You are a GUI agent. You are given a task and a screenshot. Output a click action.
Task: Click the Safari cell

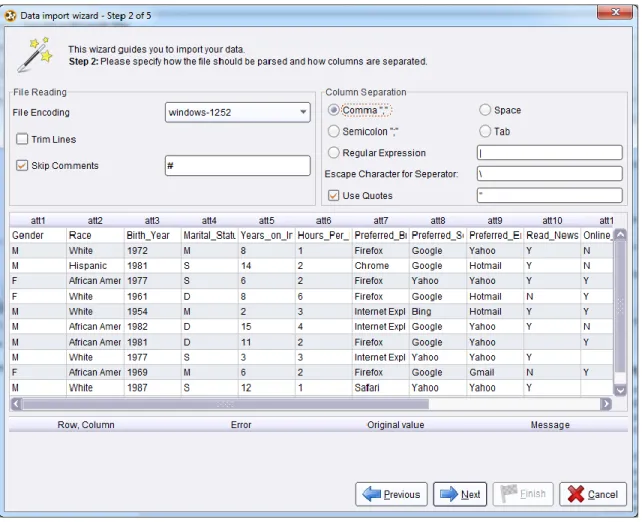click(381, 388)
